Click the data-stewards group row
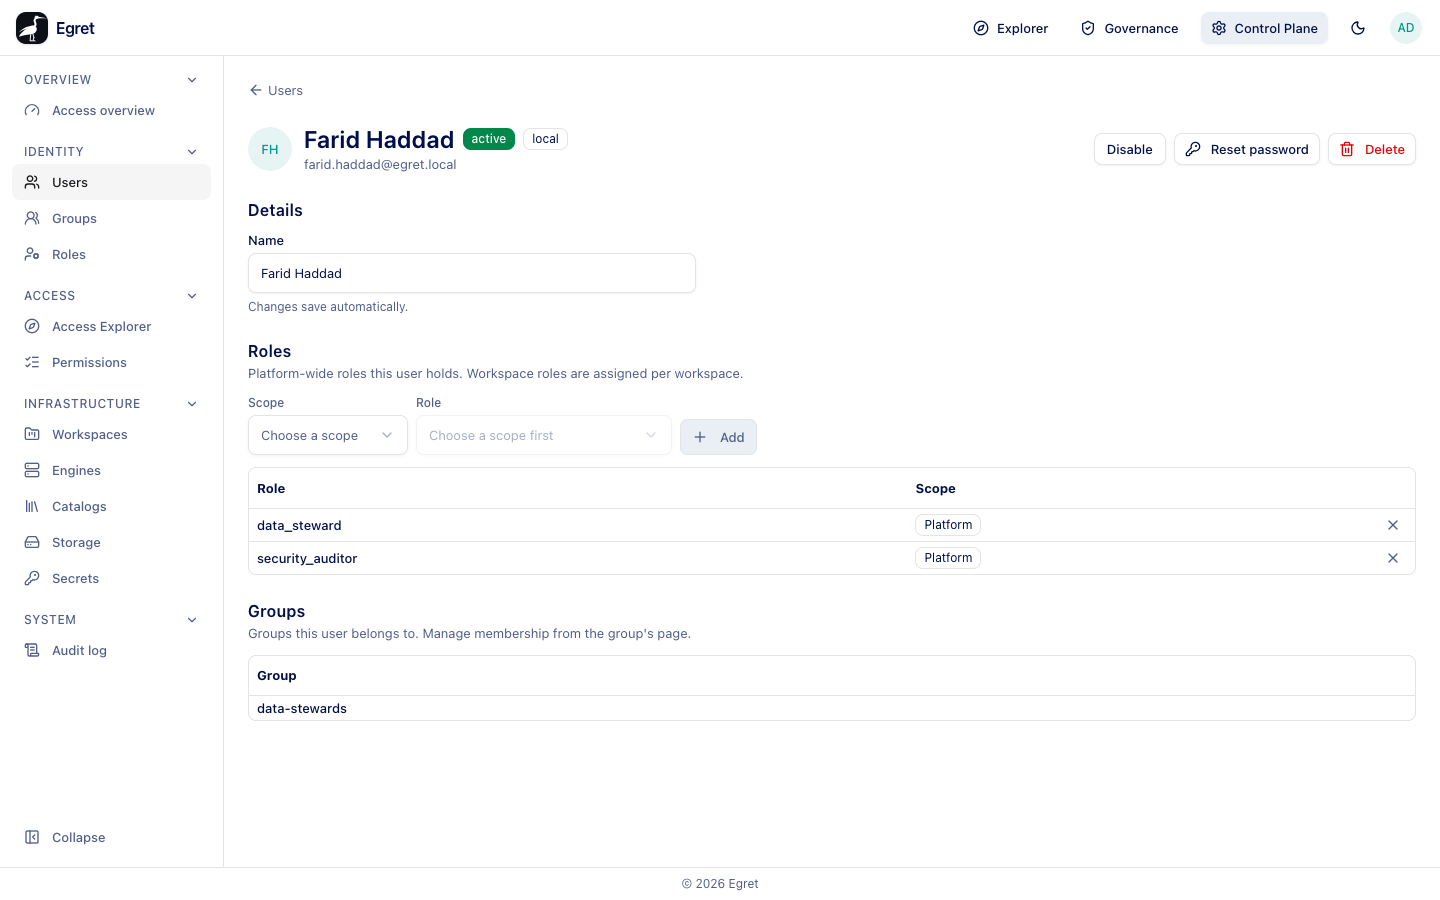Image resolution: width=1440 pixels, height=900 pixels. pos(832,708)
